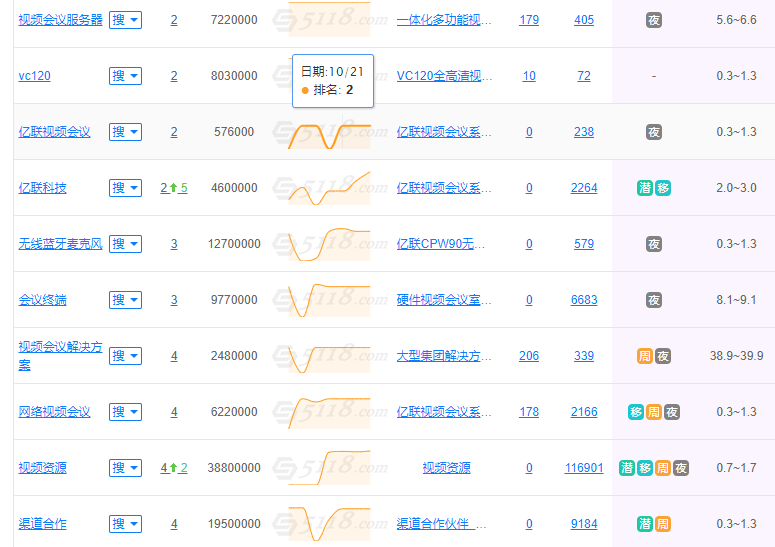The height and width of the screenshot is (547, 775).
Task: Open keyword link 会议终端
Action: click(x=43, y=300)
